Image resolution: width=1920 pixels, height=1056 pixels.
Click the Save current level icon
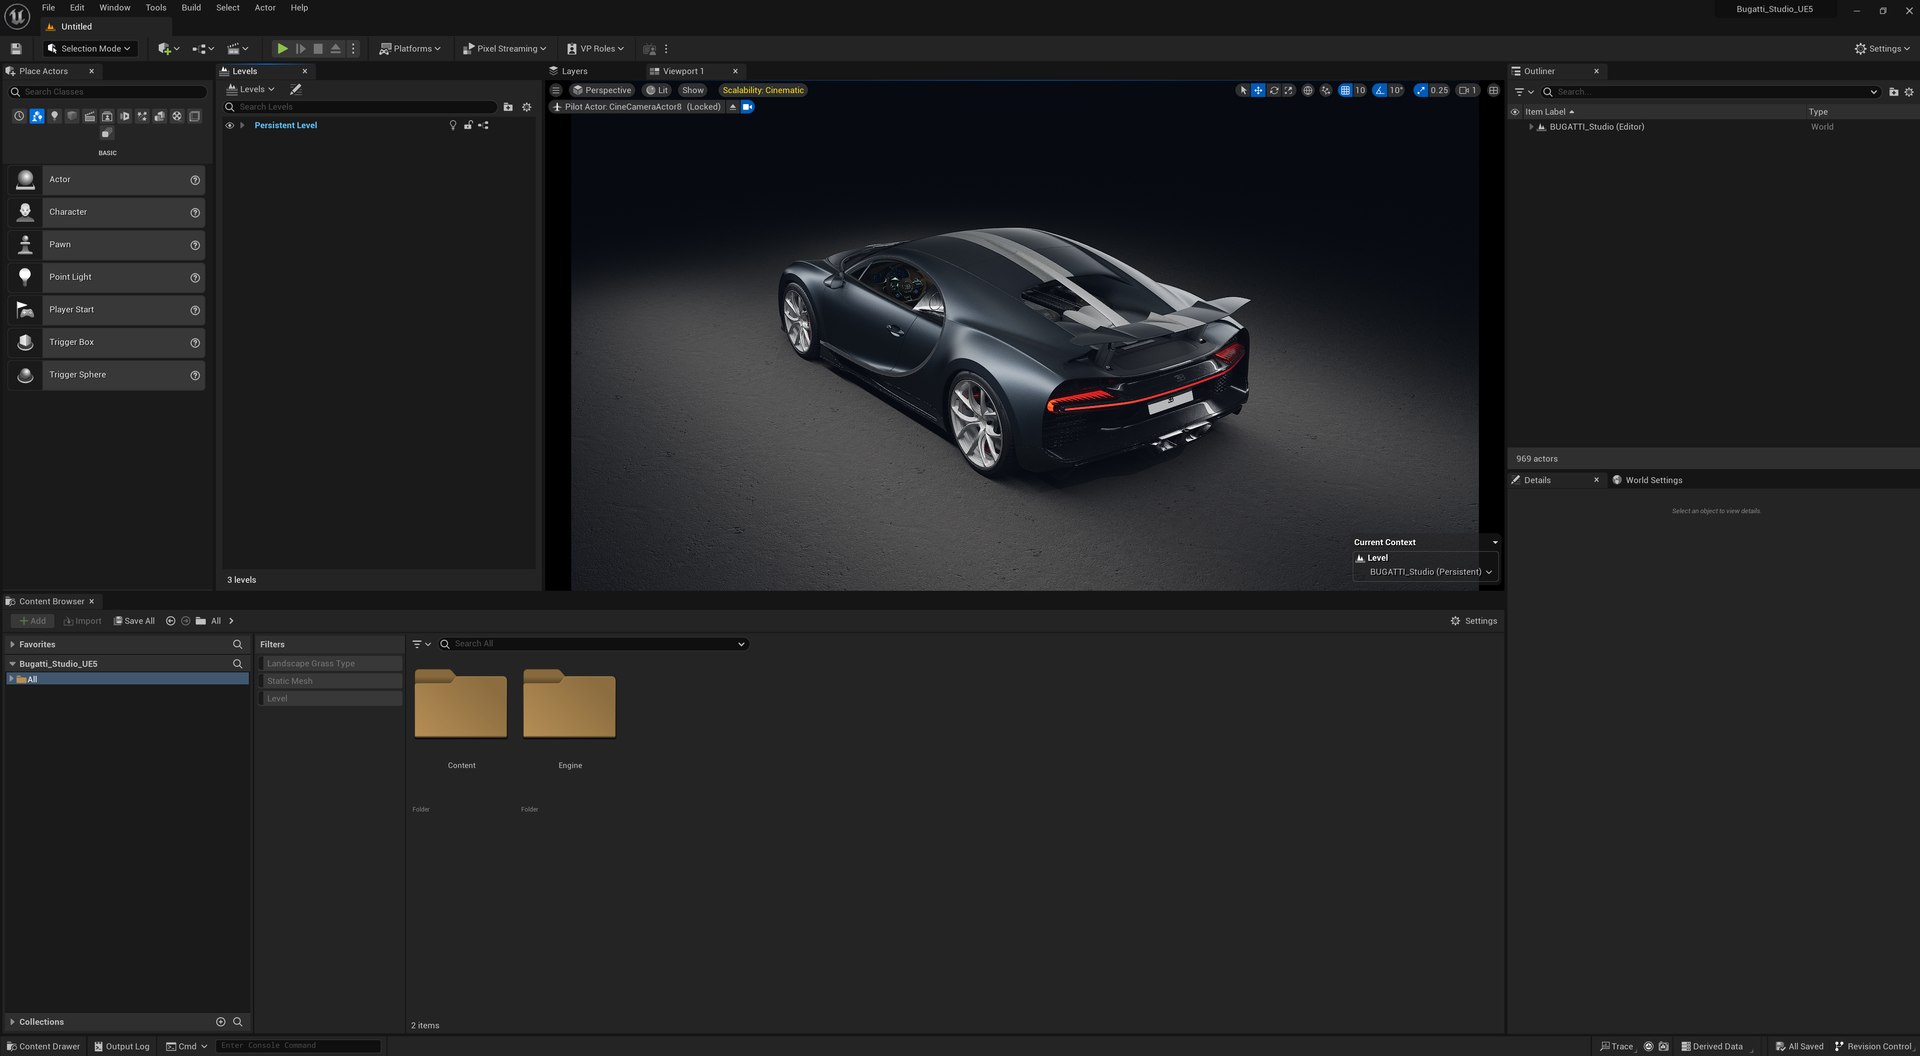click(x=16, y=48)
